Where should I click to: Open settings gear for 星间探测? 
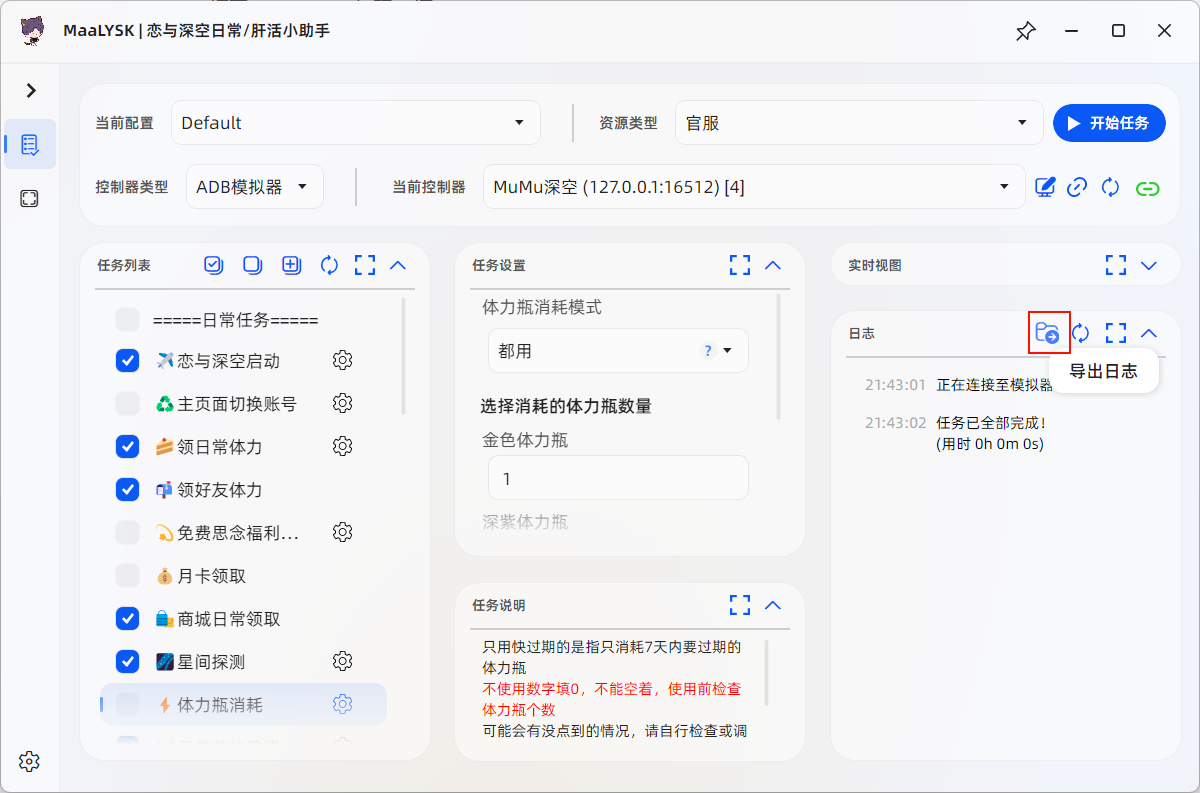click(x=343, y=661)
